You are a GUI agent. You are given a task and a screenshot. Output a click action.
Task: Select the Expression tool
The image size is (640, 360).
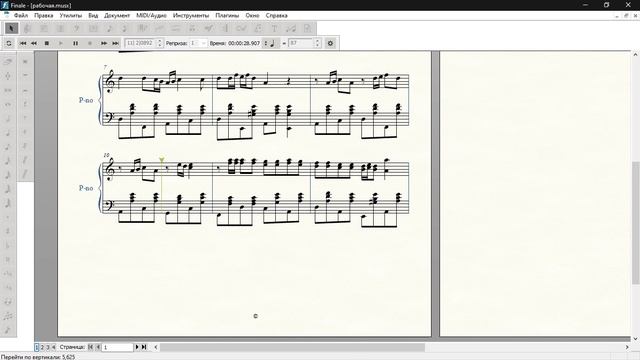tap(209, 28)
